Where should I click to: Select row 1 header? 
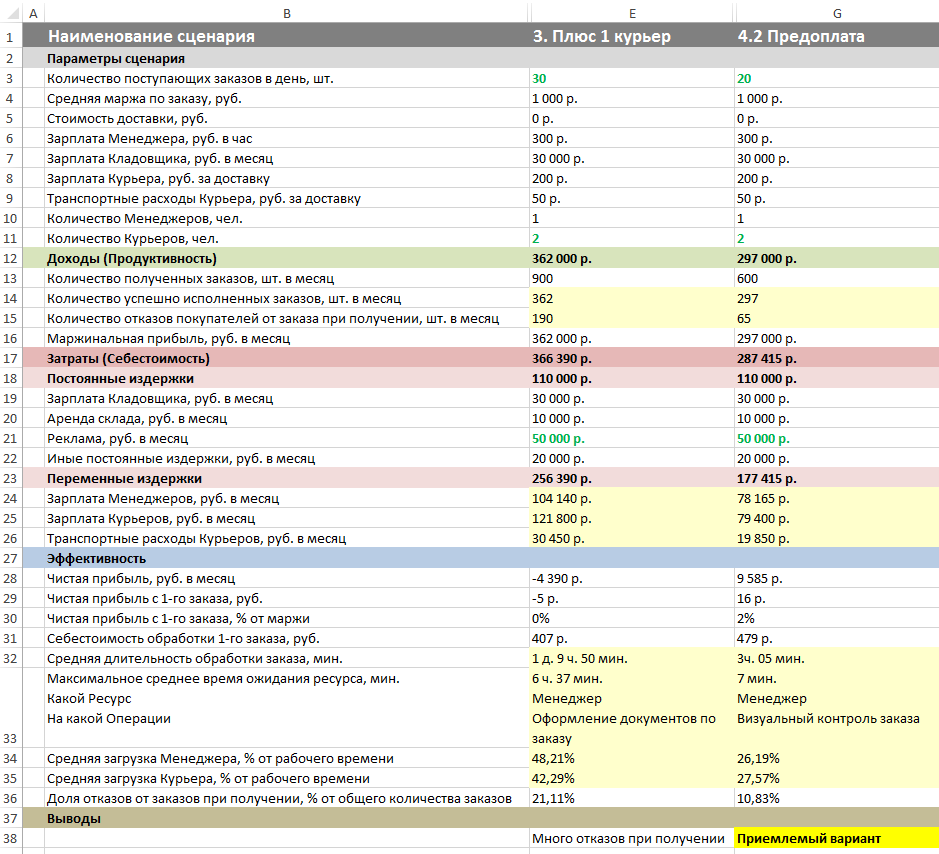[x=11, y=37]
